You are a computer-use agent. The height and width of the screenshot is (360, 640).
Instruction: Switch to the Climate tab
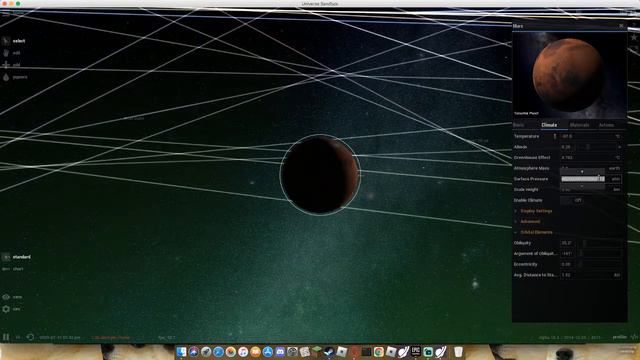(549, 125)
